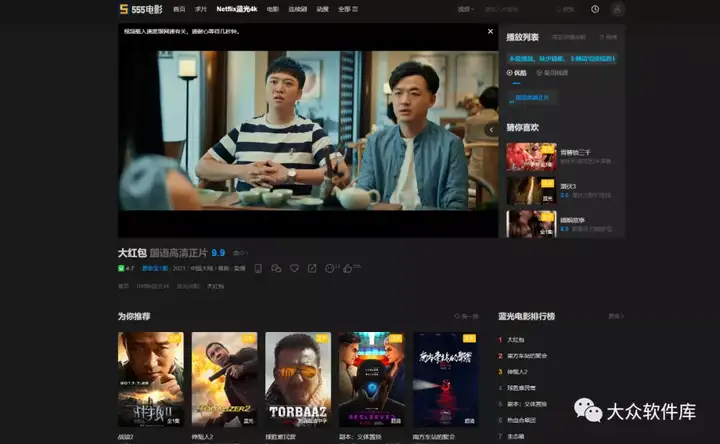Open the Equalizer 2 poster thumbnail
Viewport: 720px width, 444px height.
tap(225, 380)
